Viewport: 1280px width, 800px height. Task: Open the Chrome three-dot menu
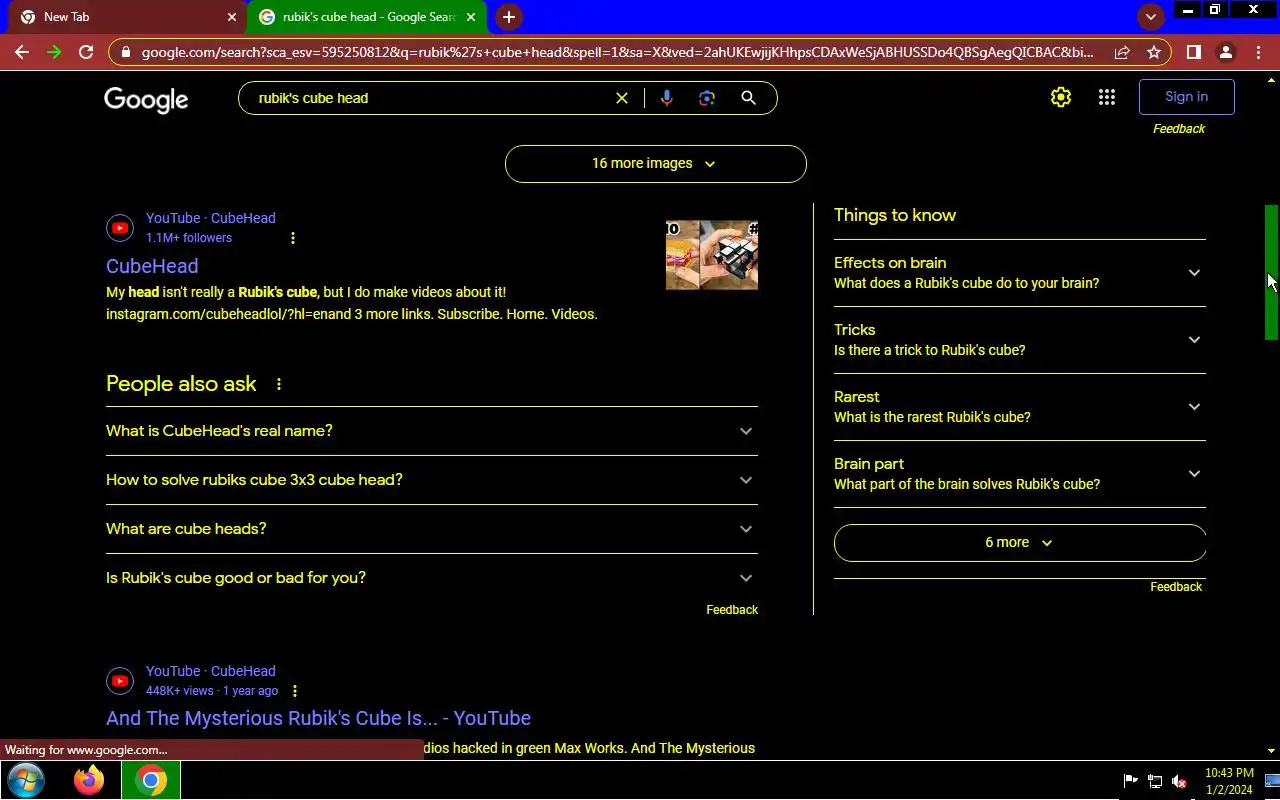point(1258,52)
